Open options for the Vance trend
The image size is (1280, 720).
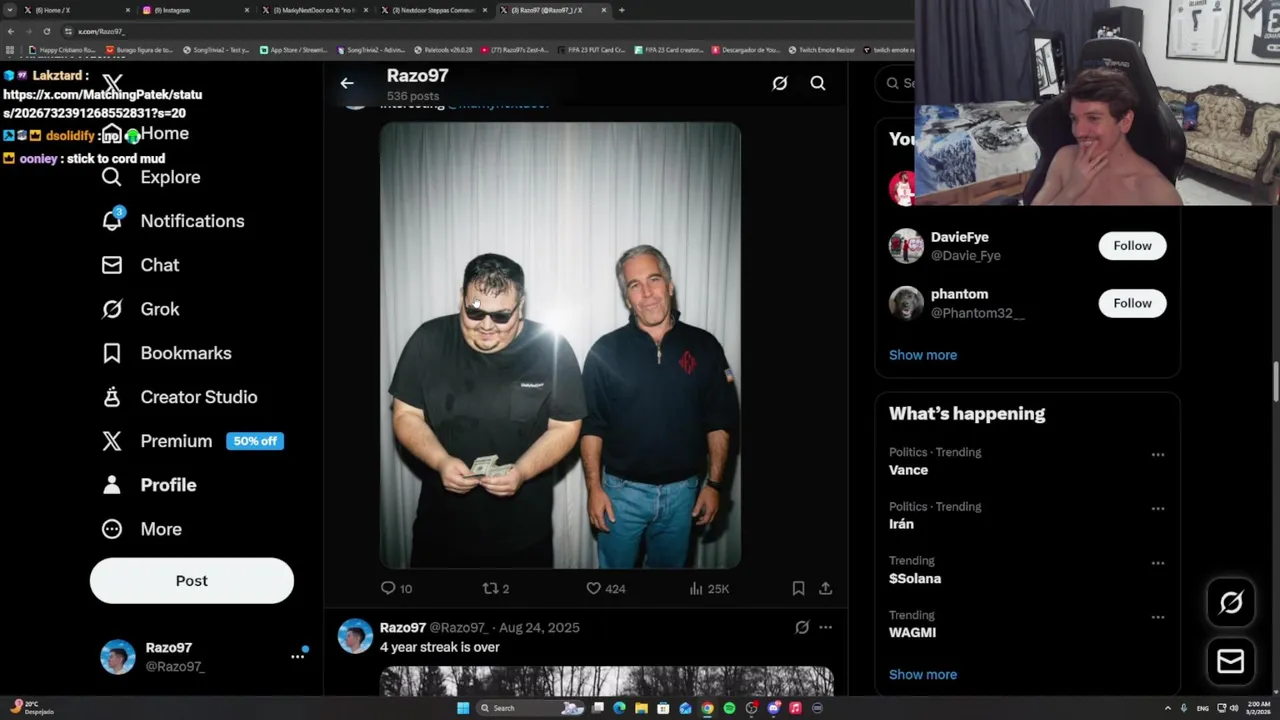[x=1157, y=455]
